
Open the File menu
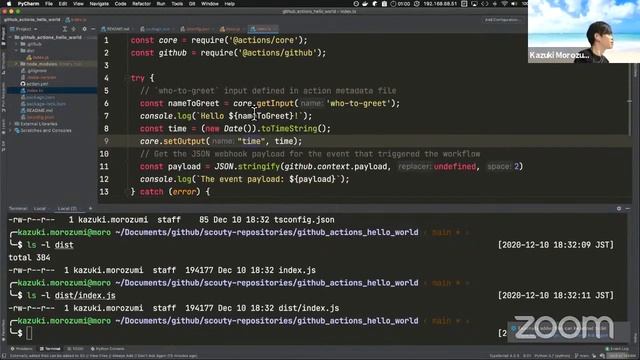49,4
